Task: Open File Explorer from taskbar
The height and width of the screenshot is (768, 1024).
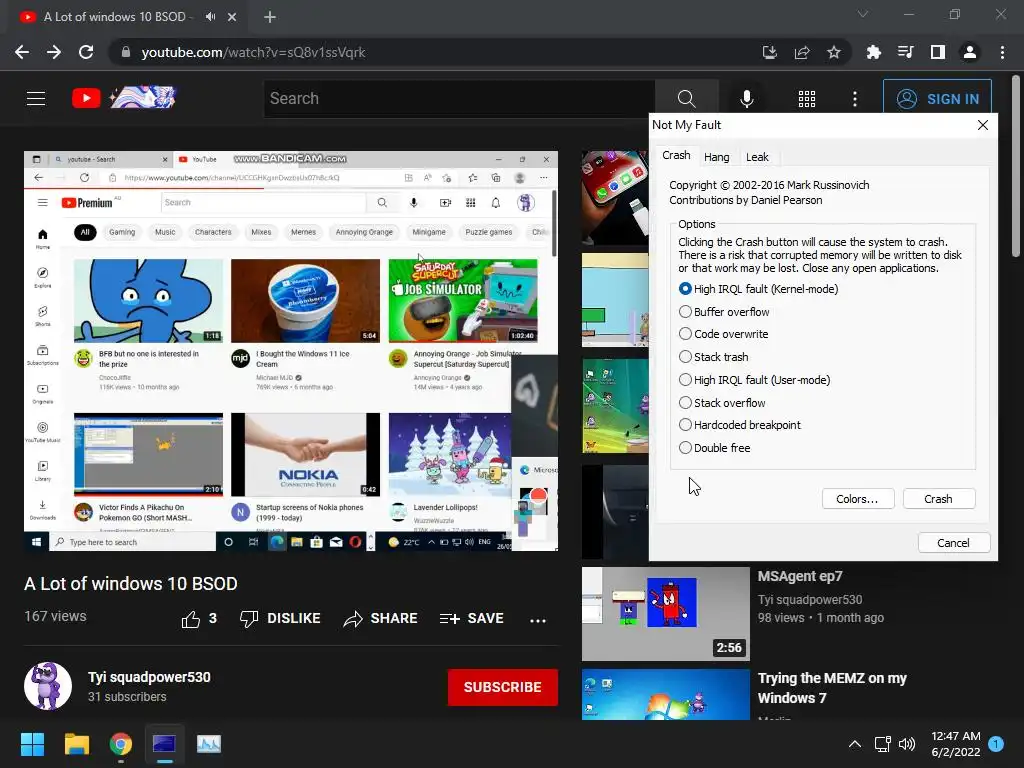Action: (76, 744)
